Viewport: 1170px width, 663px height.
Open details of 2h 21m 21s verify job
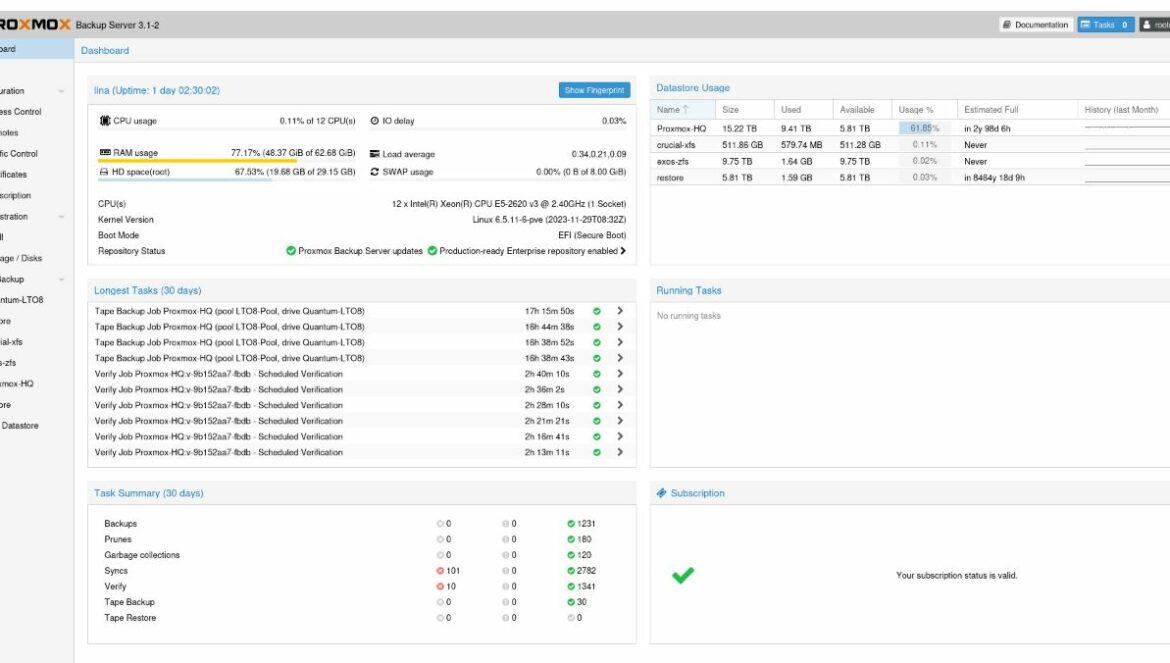(620, 421)
